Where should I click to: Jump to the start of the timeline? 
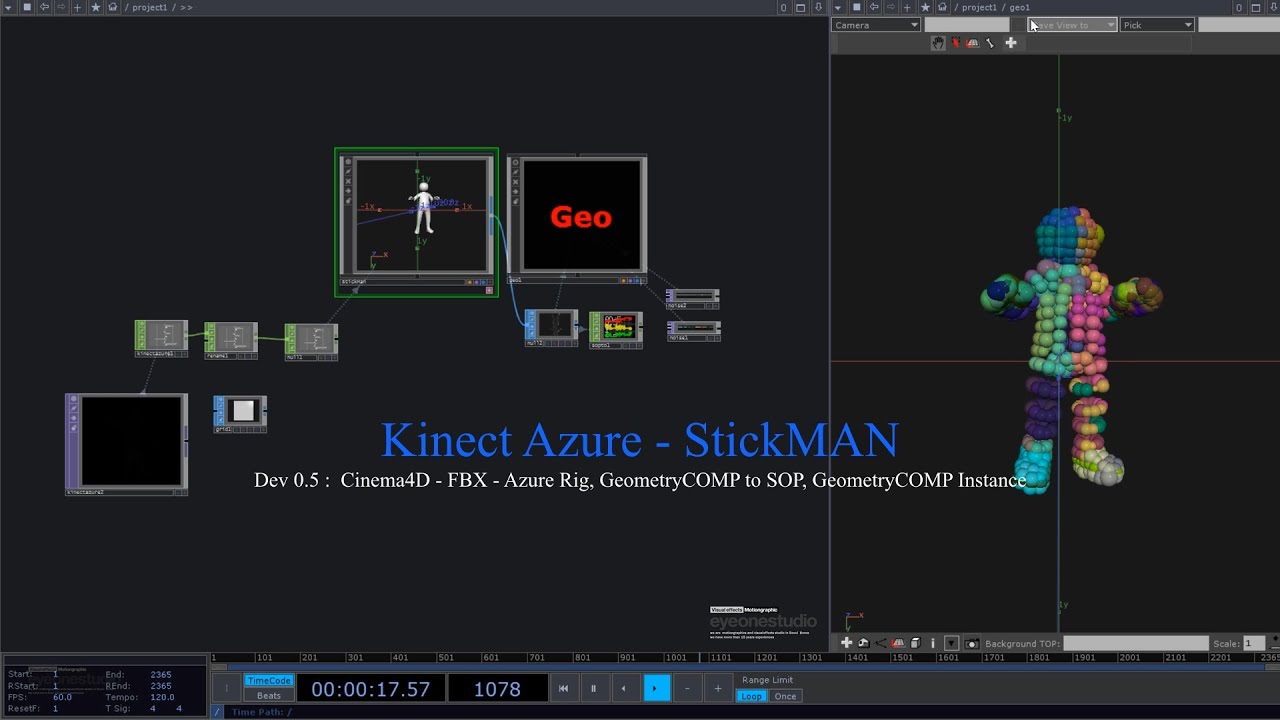(x=563, y=688)
